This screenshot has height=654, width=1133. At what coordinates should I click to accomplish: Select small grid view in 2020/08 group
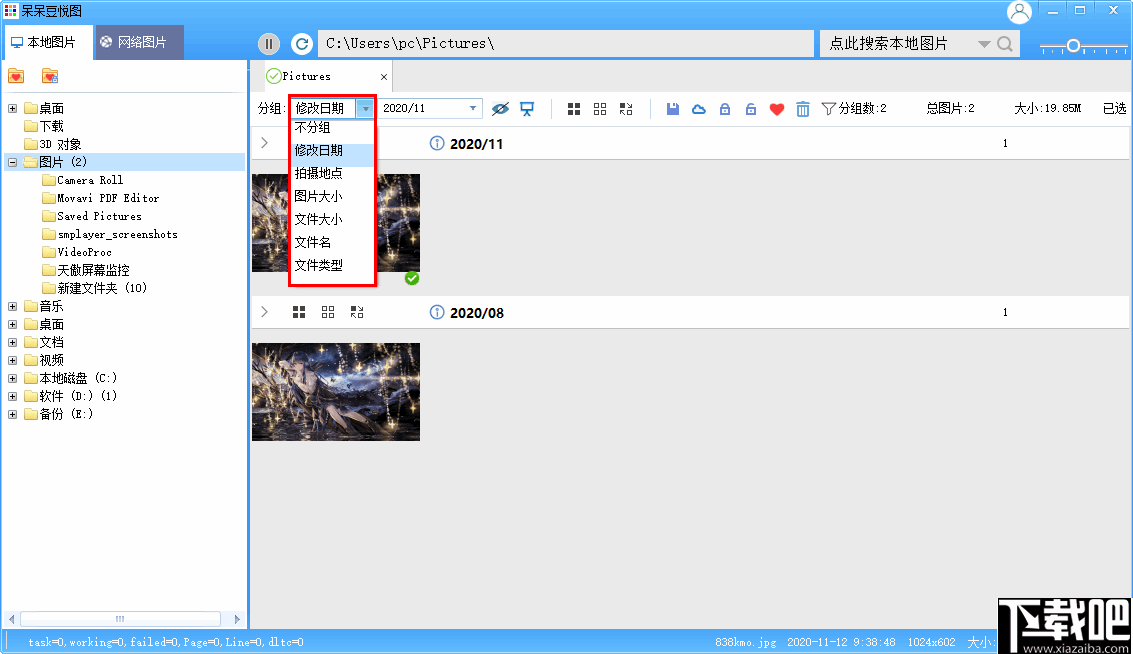pos(328,312)
